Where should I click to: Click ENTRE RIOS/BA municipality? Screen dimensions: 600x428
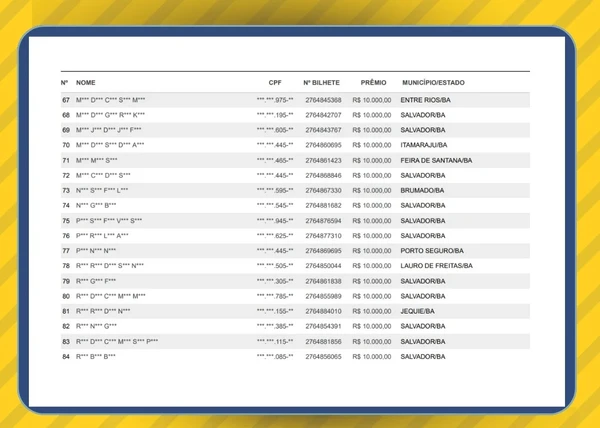click(x=426, y=100)
